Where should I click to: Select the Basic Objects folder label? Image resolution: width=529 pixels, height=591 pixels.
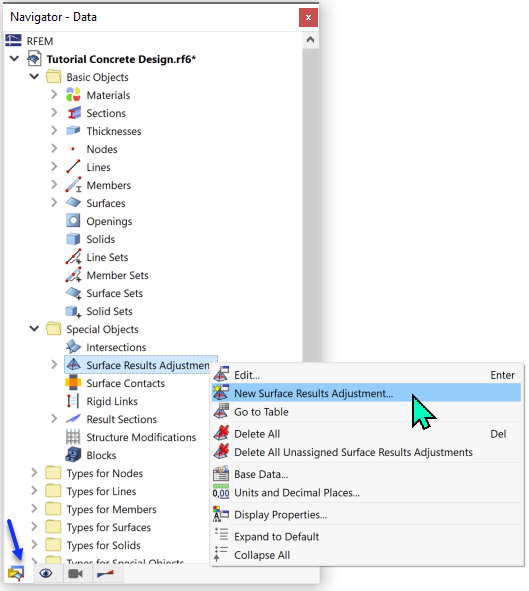click(98, 77)
